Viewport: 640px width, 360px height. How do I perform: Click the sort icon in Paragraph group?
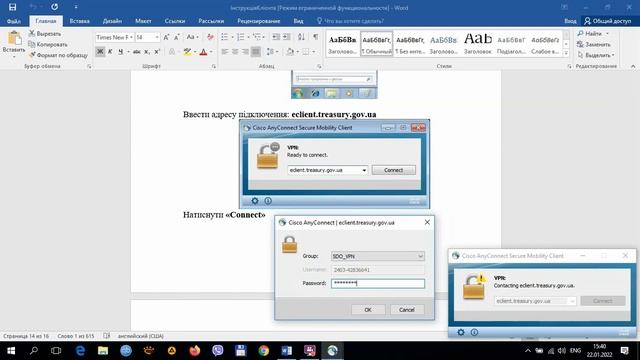301,37
